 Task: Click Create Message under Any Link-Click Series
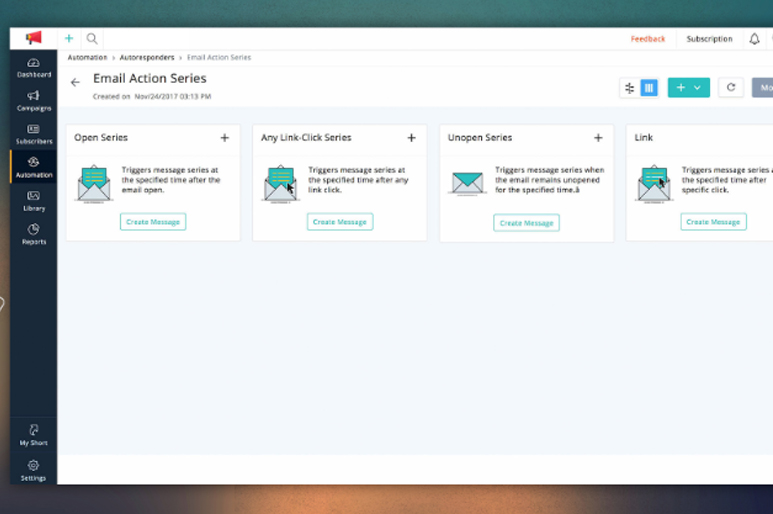339,222
